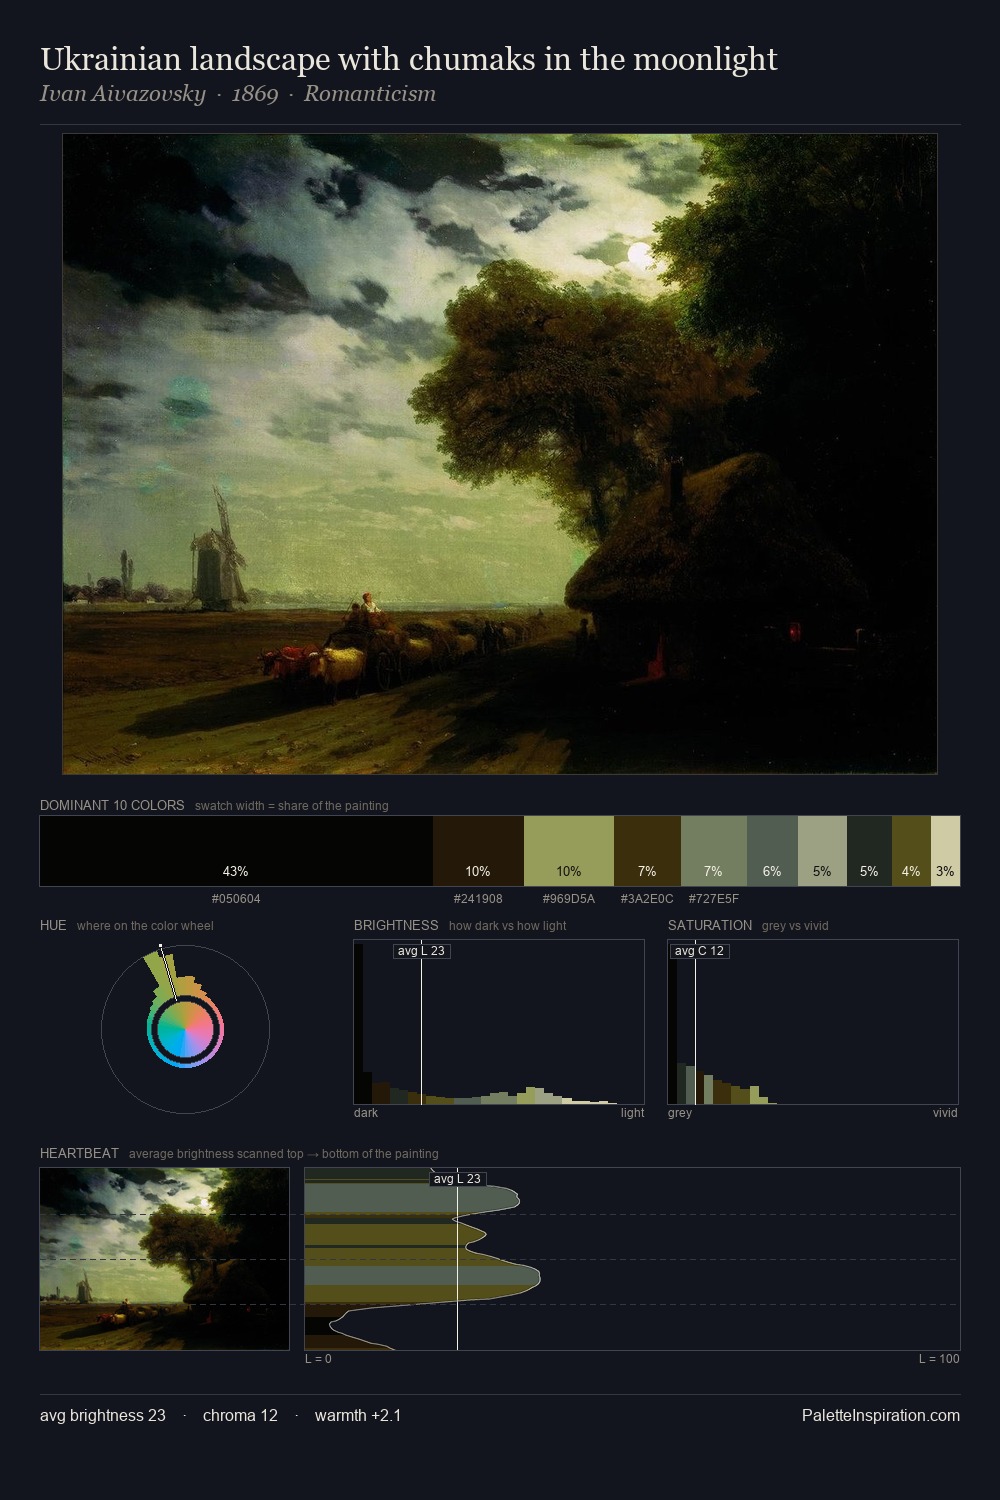Click 'where on the color wheel' caption
The width and height of the screenshot is (1000, 1500).
tap(145, 926)
